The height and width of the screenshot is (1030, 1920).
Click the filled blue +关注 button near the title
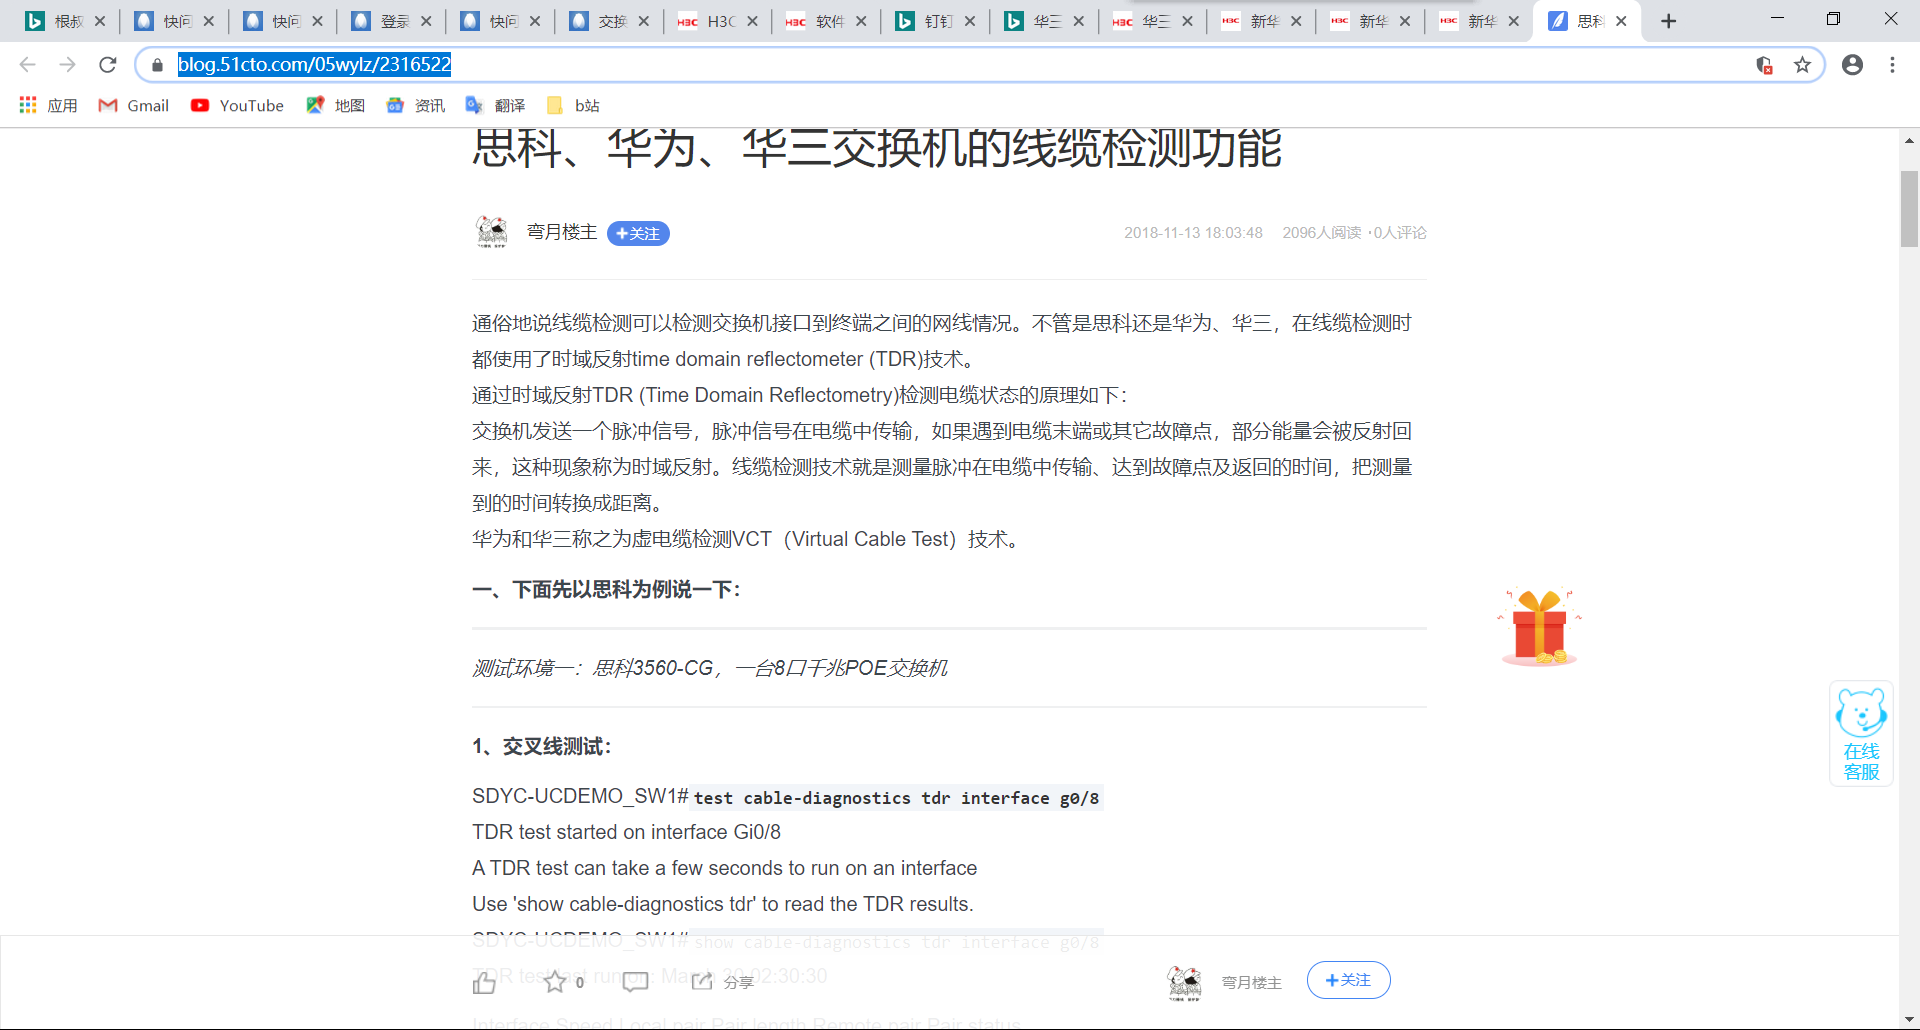tap(638, 233)
